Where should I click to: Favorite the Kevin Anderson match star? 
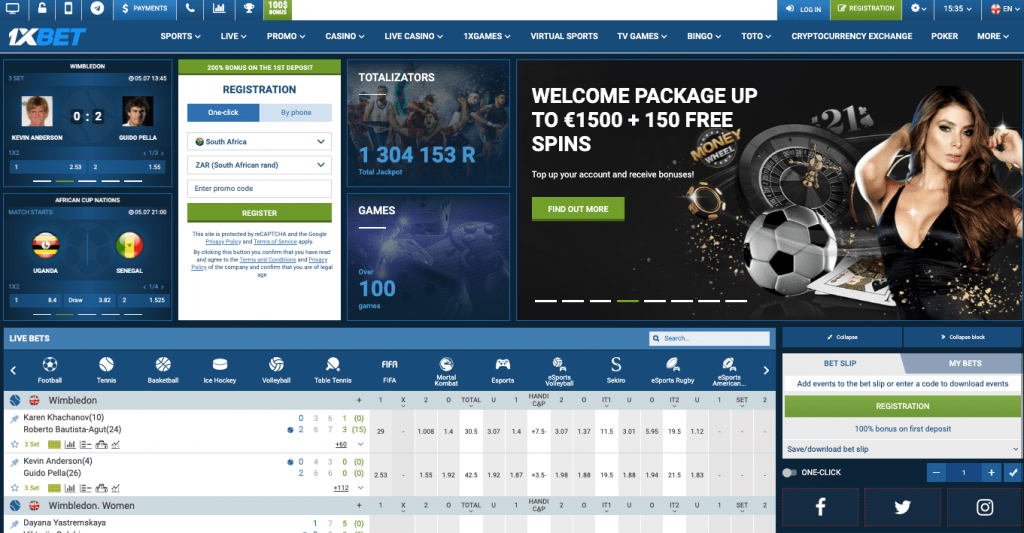click(x=14, y=488)
